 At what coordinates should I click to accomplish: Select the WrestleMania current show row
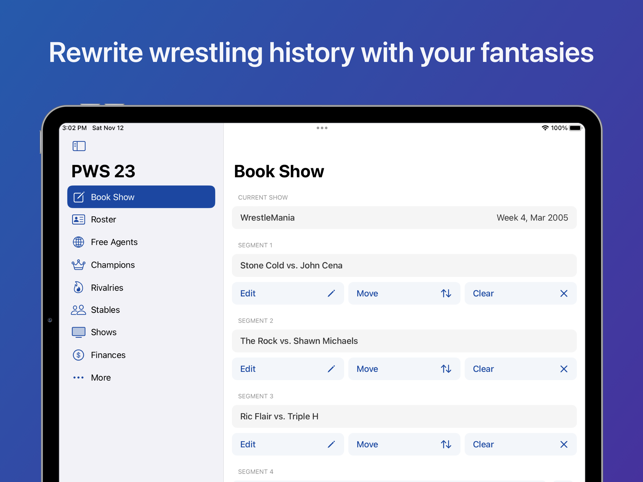pos(404,217)
